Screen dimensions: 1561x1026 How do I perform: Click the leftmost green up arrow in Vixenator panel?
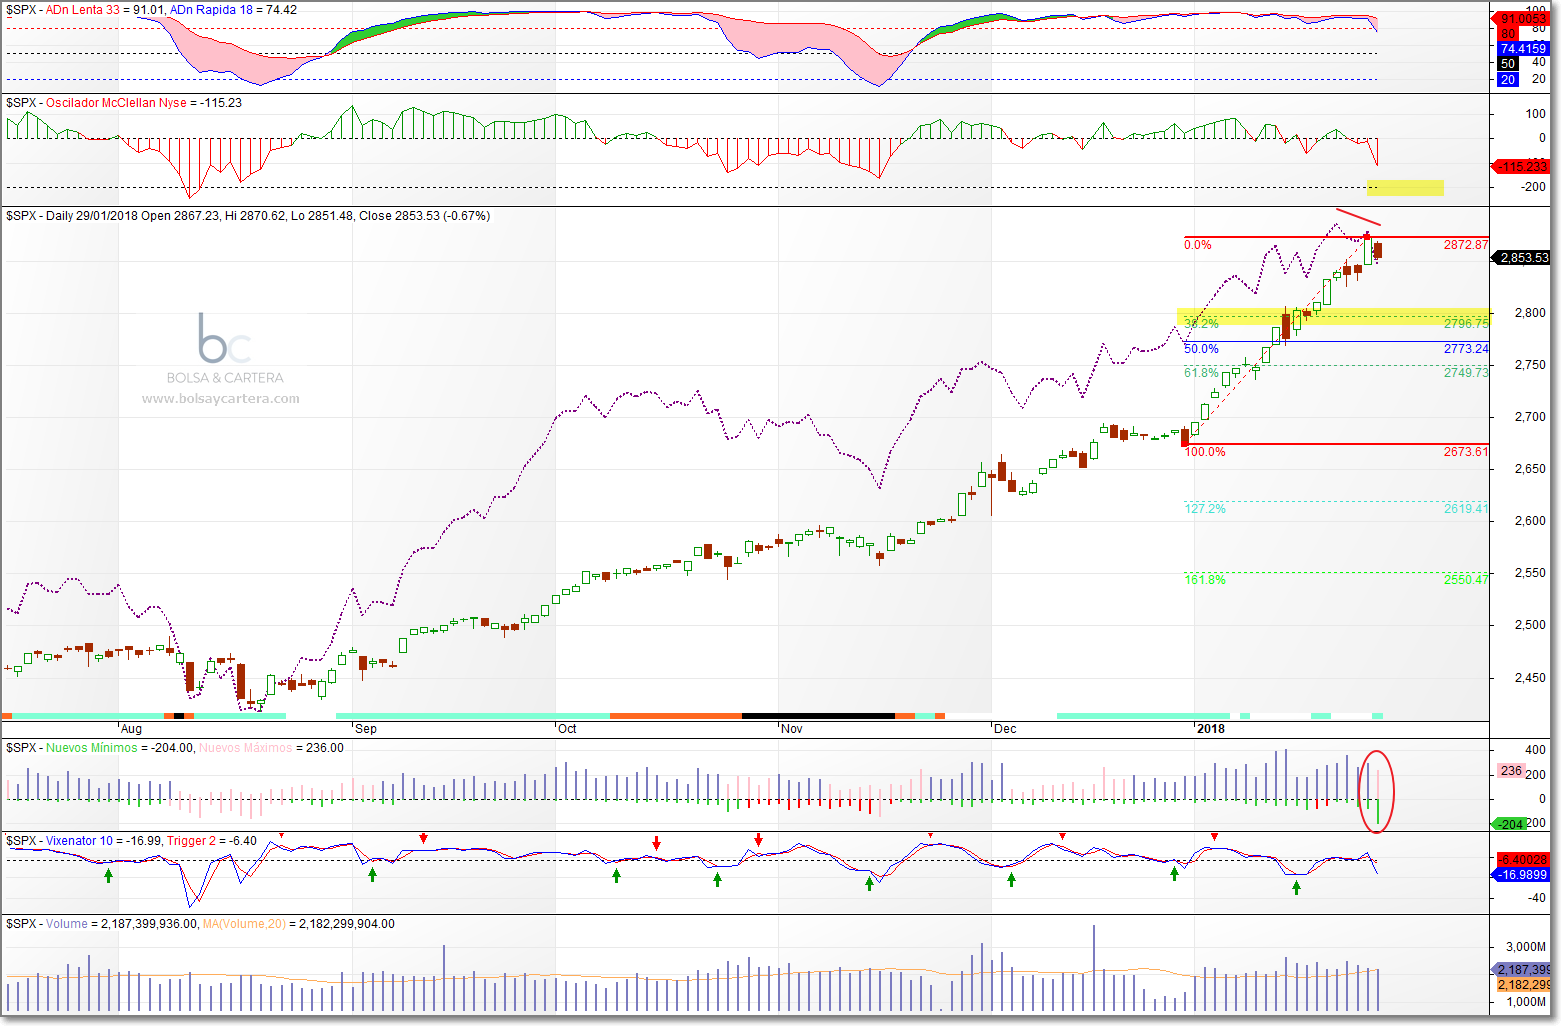click(x=108, y=874)
